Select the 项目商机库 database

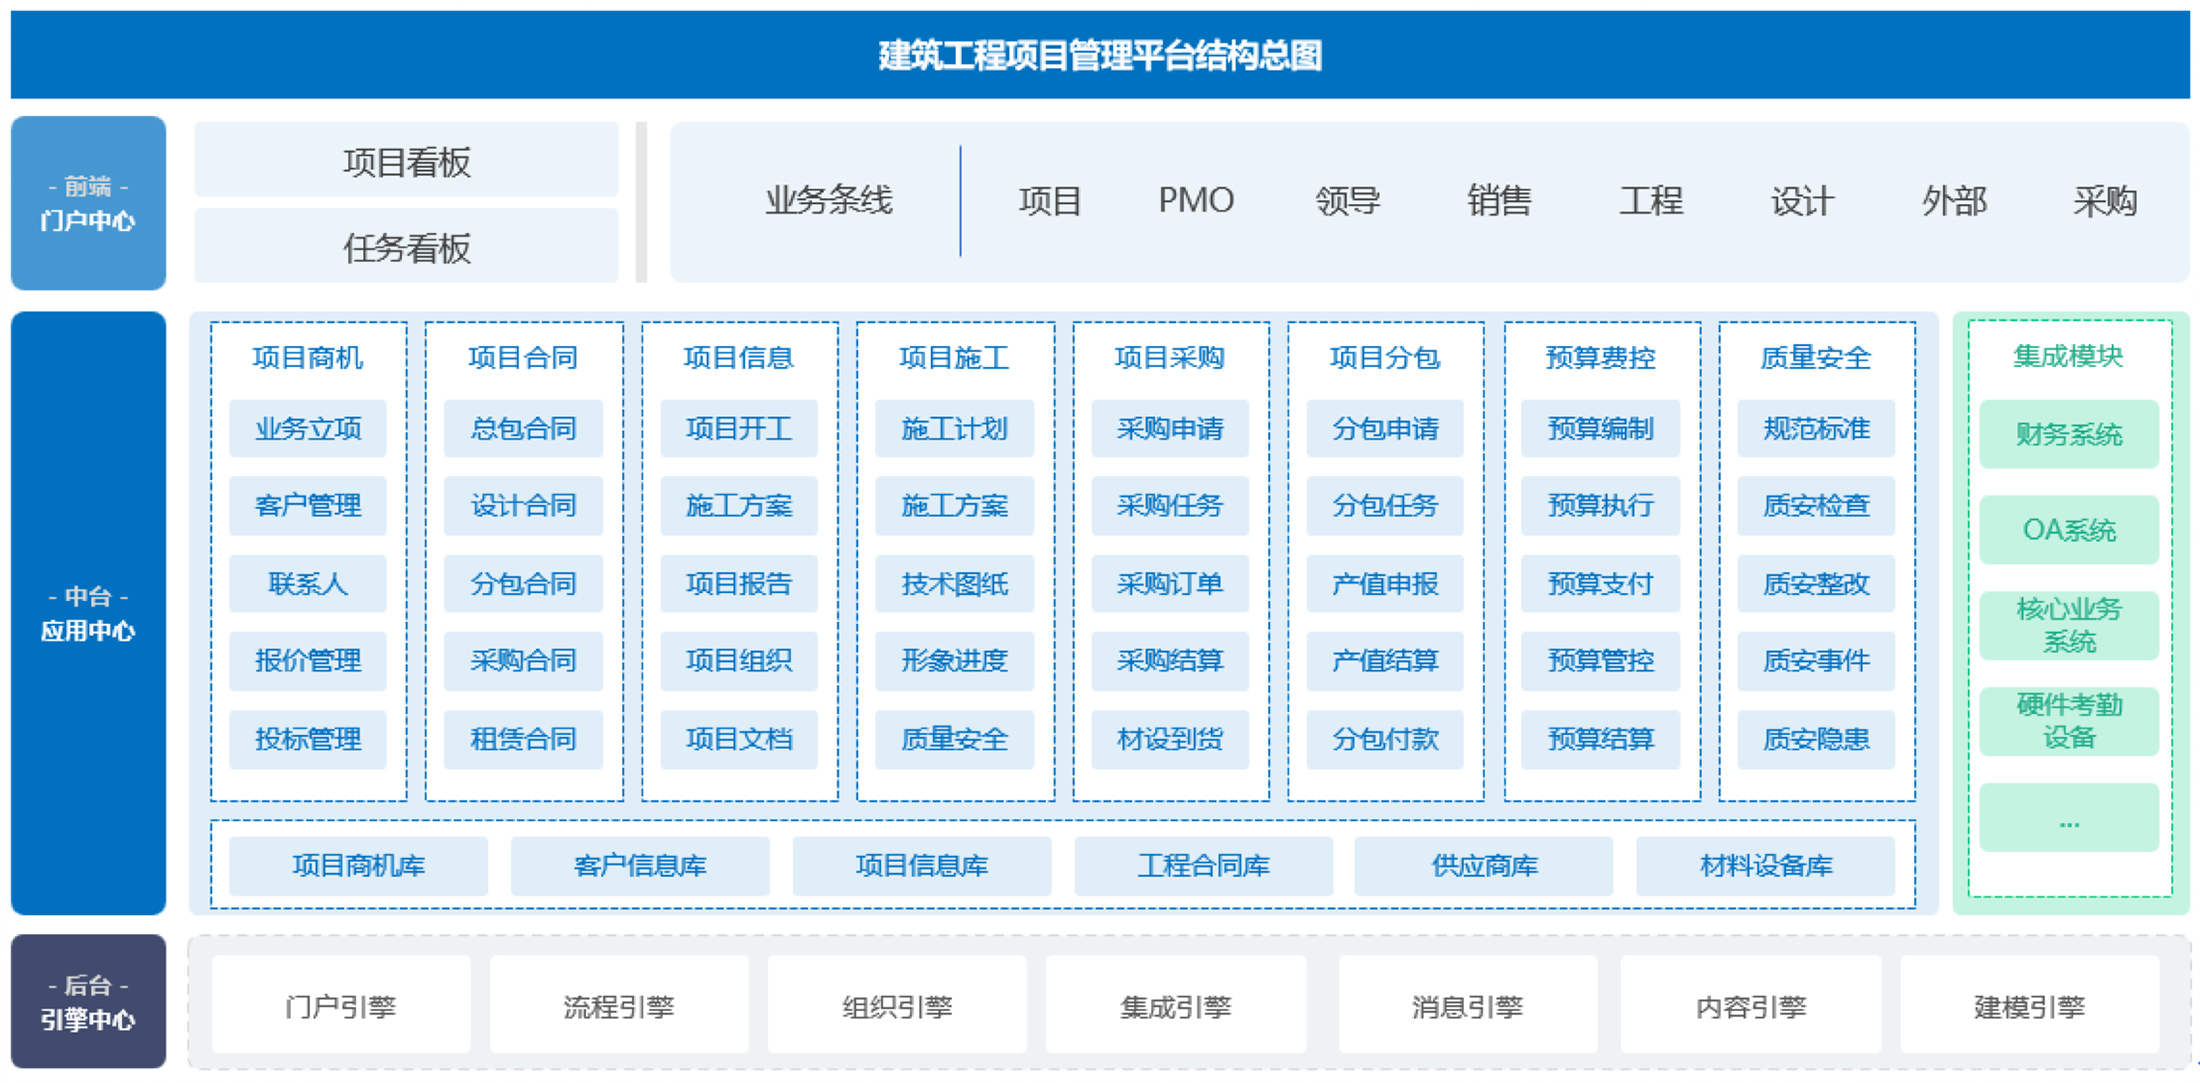[x=358, y=865]
